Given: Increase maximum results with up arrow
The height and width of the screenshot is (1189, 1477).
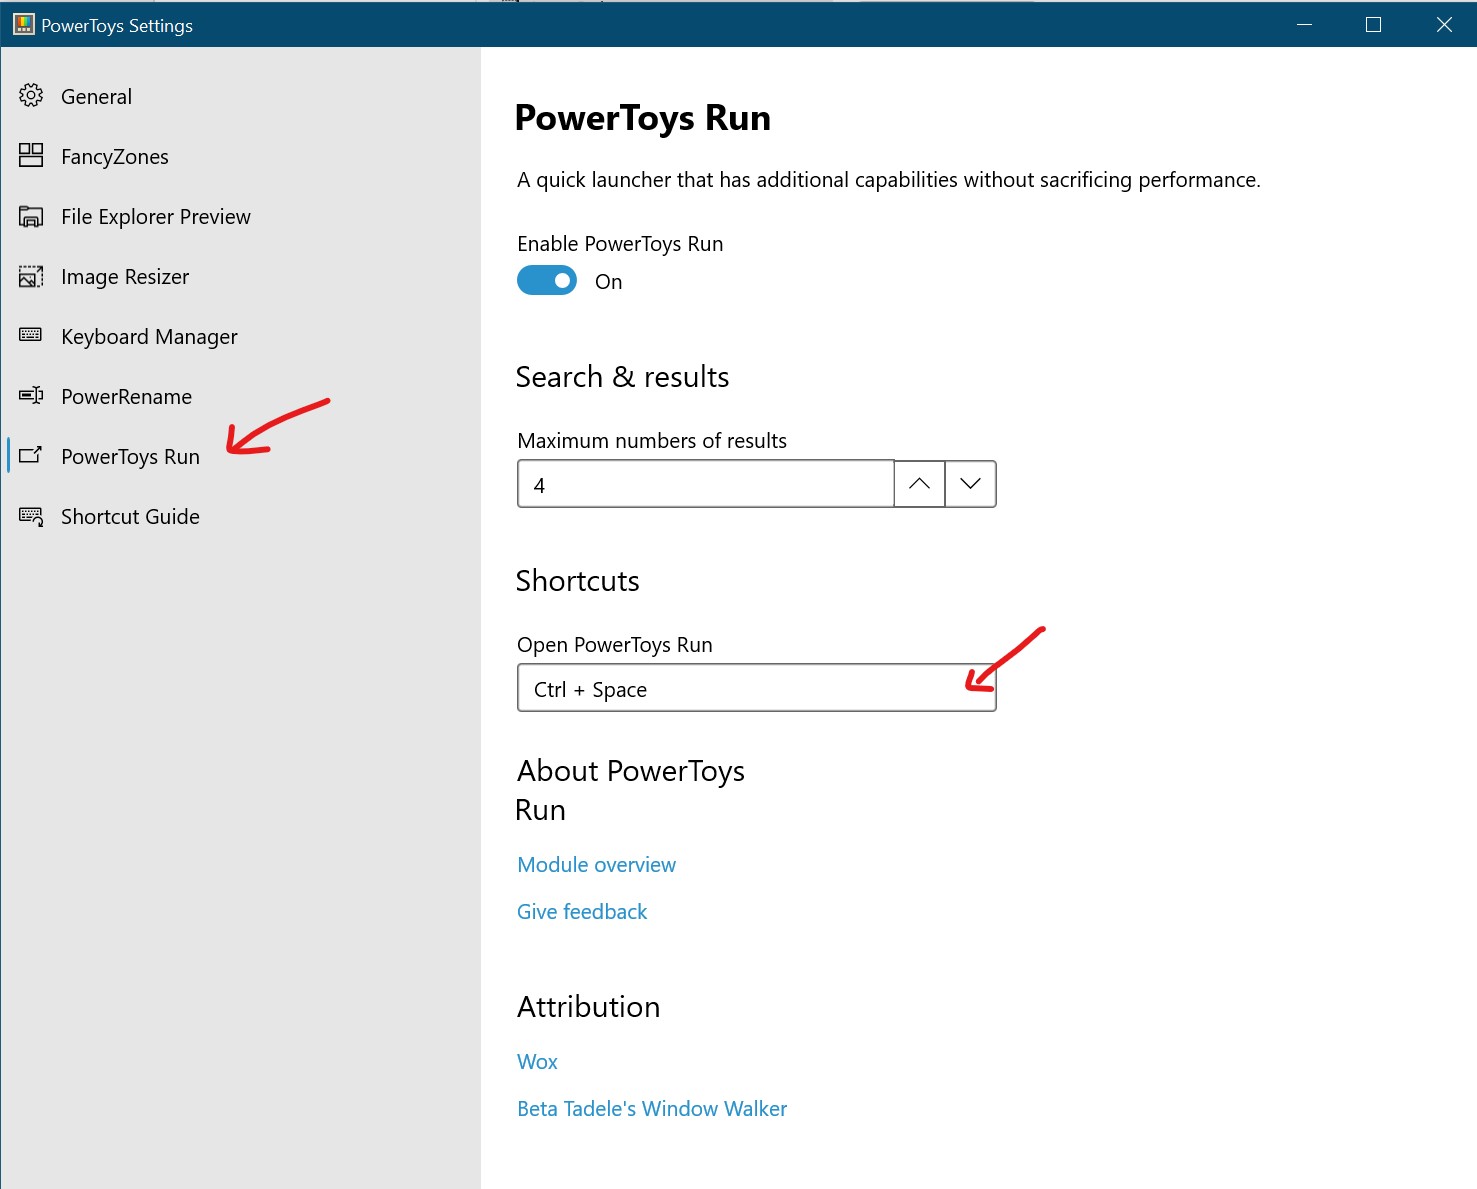Looking at the screenshot, I should pyautogui.click(x=919, y=484).
